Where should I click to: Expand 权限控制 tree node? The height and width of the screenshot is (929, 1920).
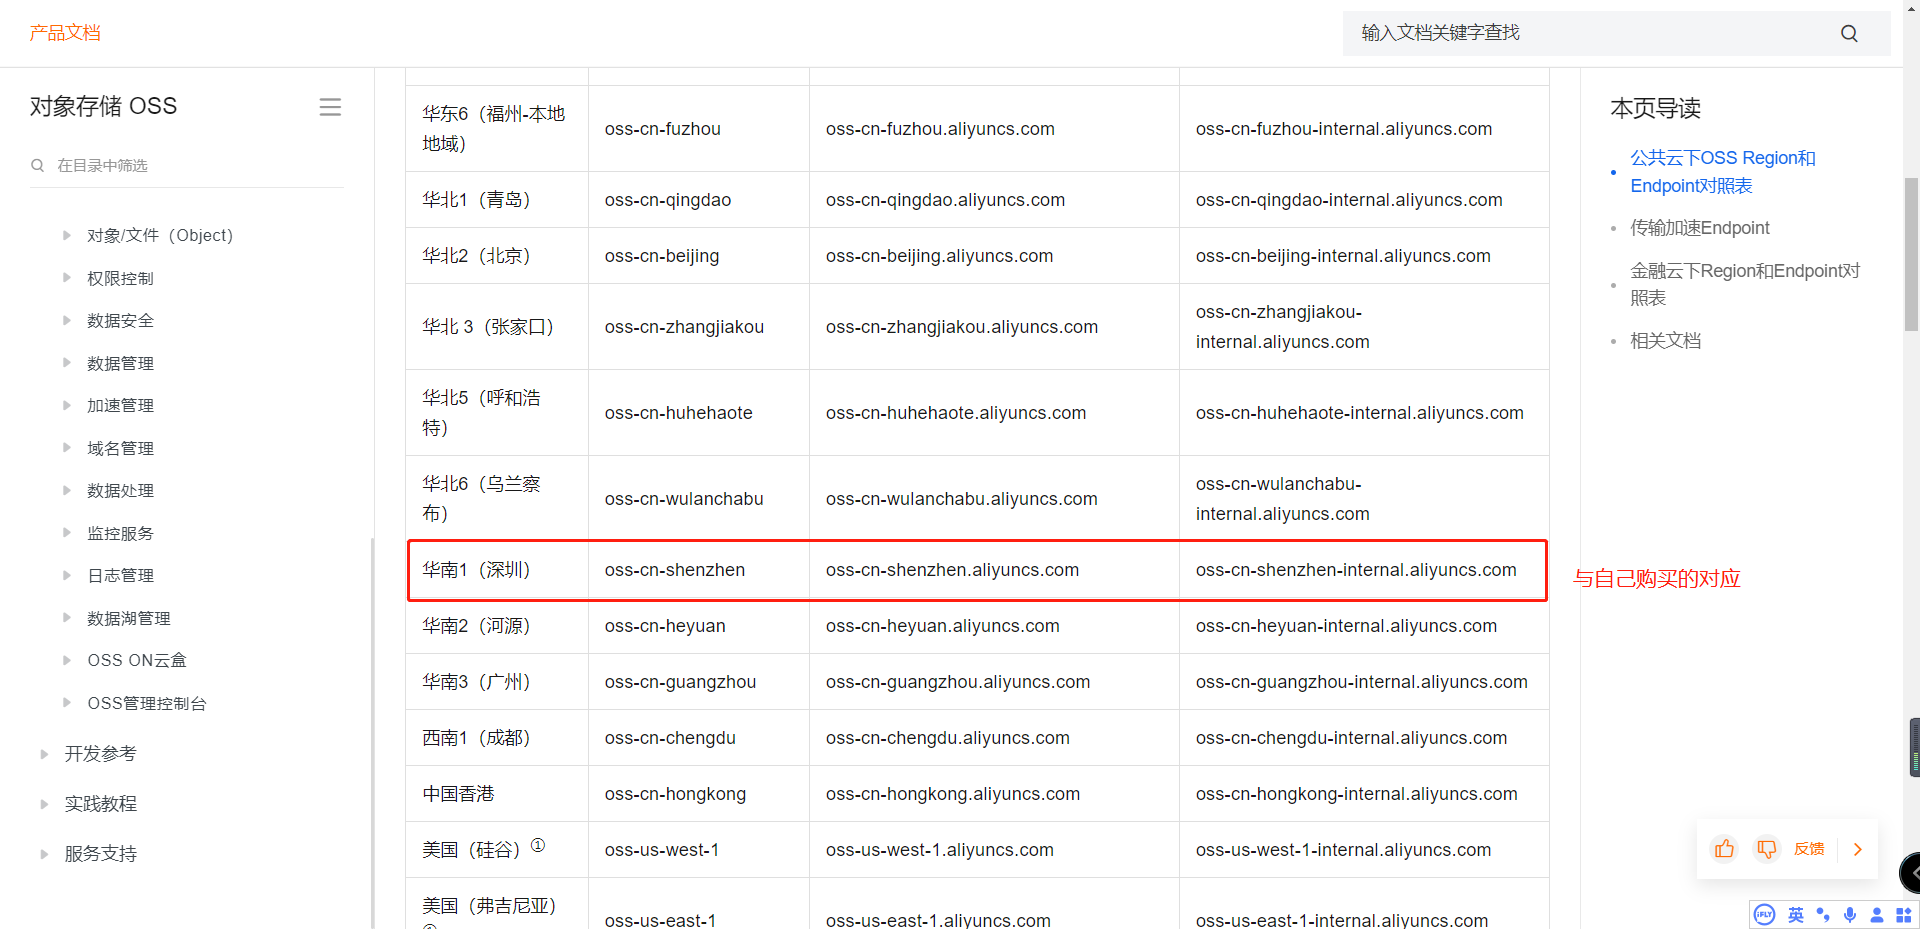(67, 278)
